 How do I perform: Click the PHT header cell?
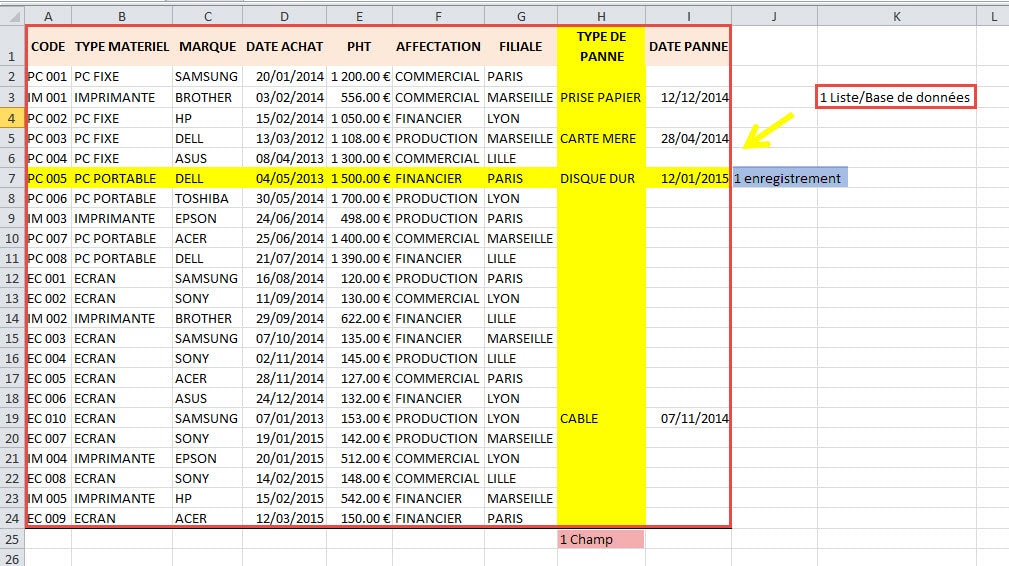pos(359,46)
